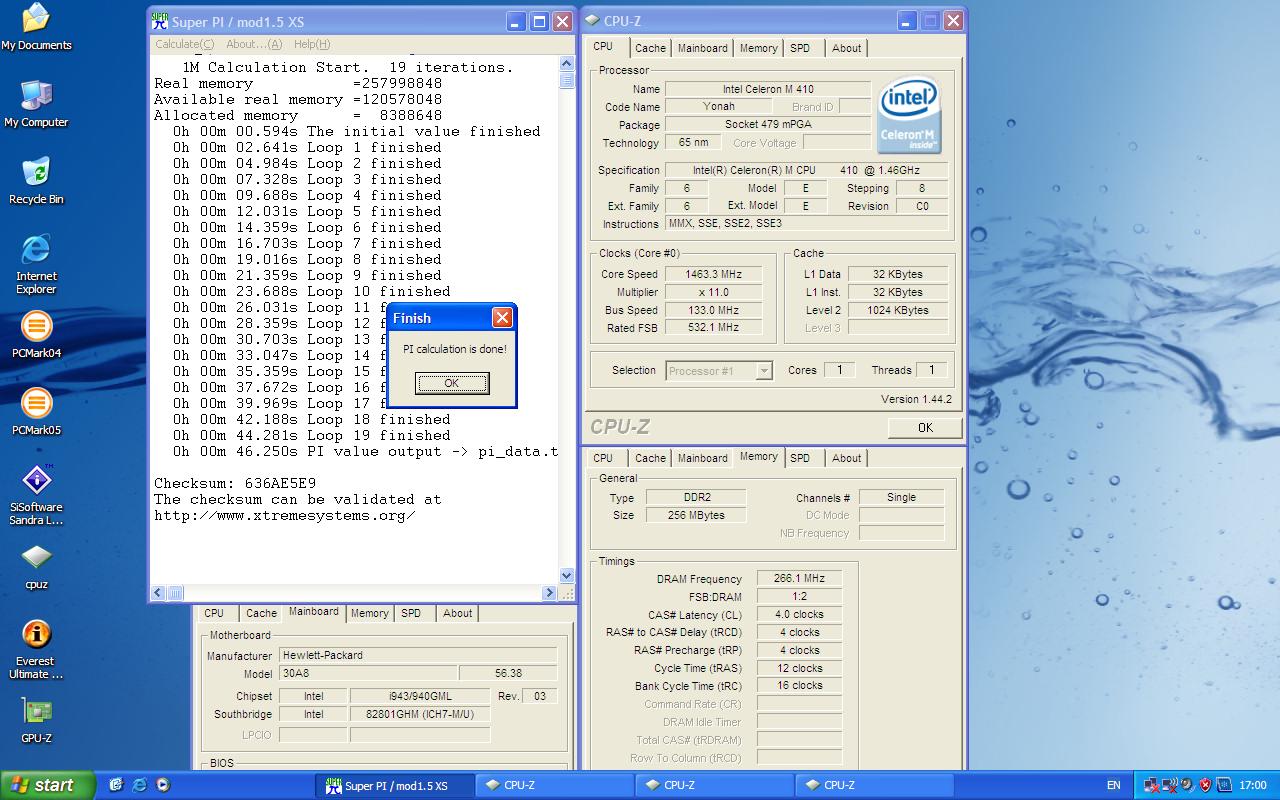Switch to the Memory tab in top CPU-Z window
This screenshot has width=1280, height=800.
click(758, 48)
